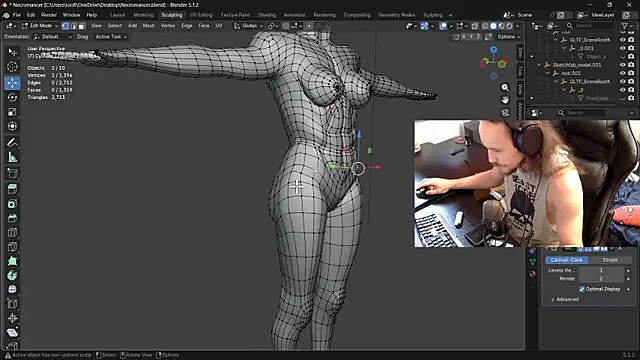This screenshot has height=360, width=640.
Task: Hide Sketchfab_model.001 with its eye icon
Action: [x=623, y=65]
